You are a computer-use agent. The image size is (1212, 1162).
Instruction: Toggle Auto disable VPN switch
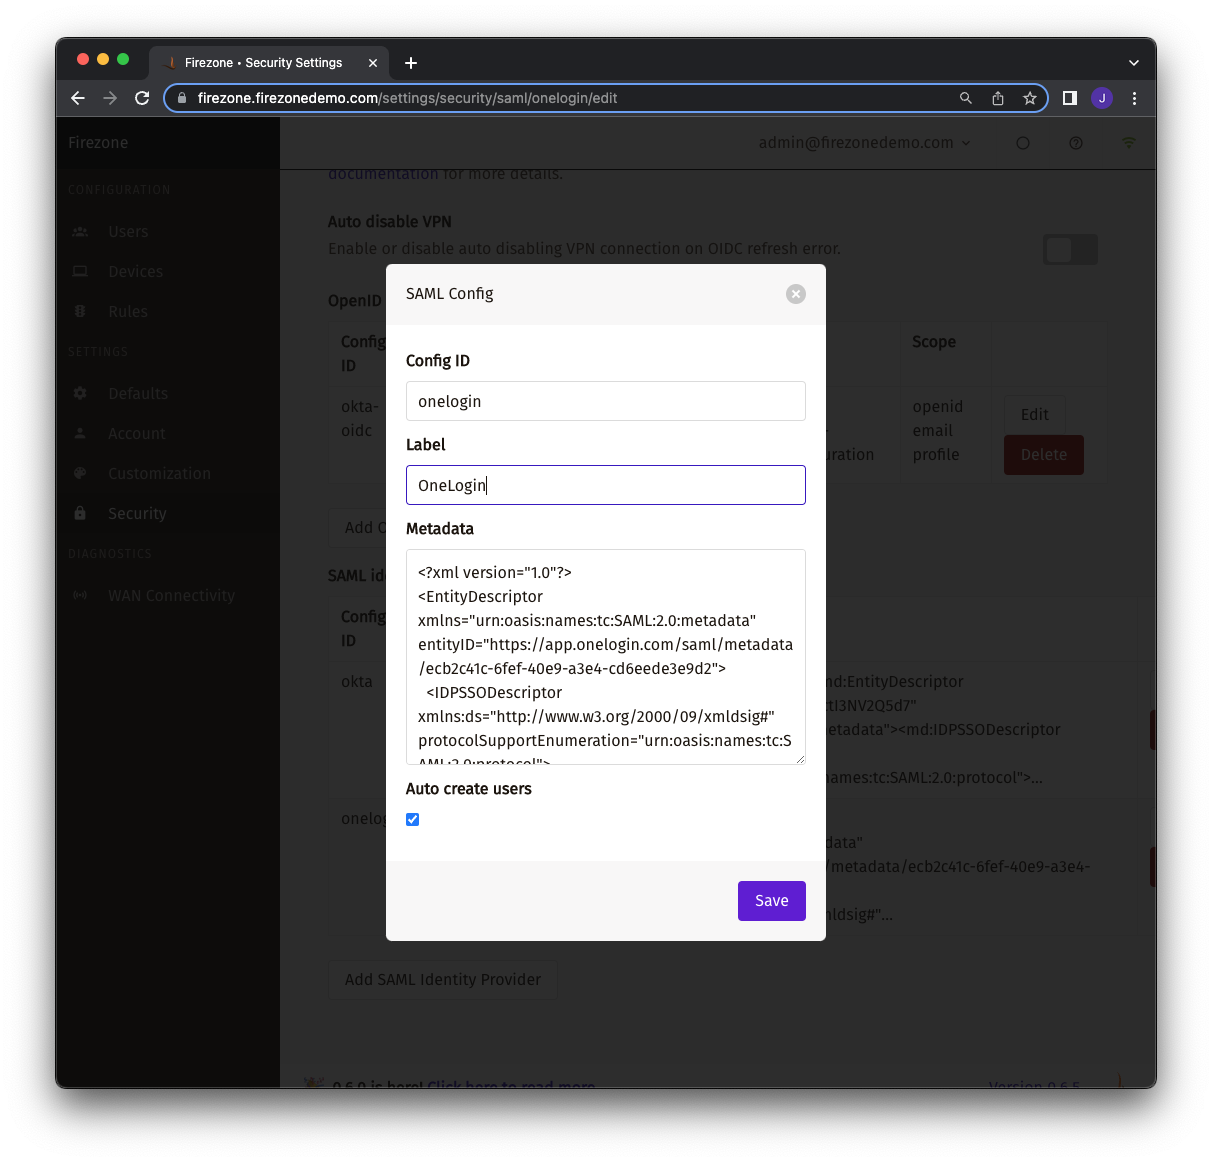point(1070,249)
